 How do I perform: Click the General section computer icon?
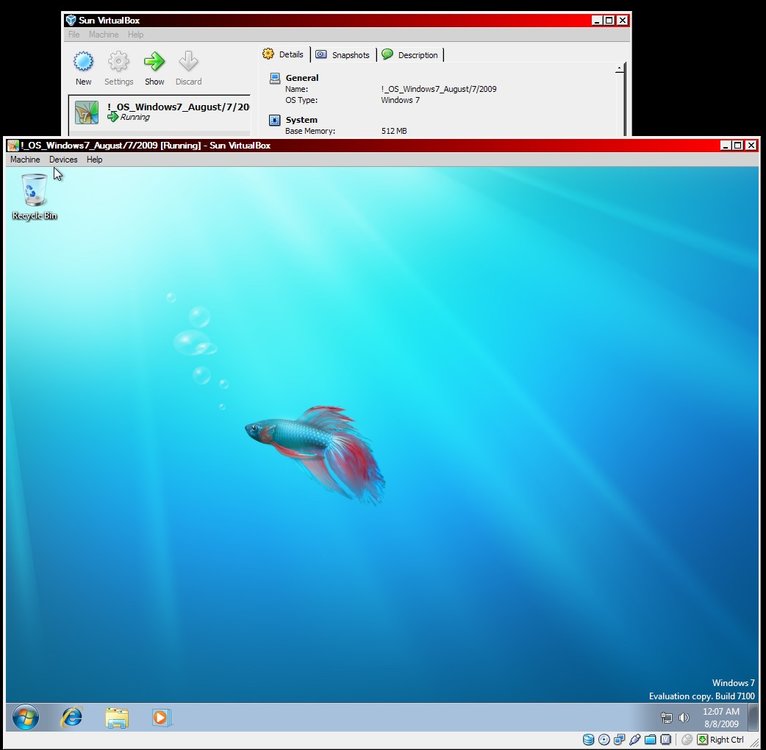[275, 78]
